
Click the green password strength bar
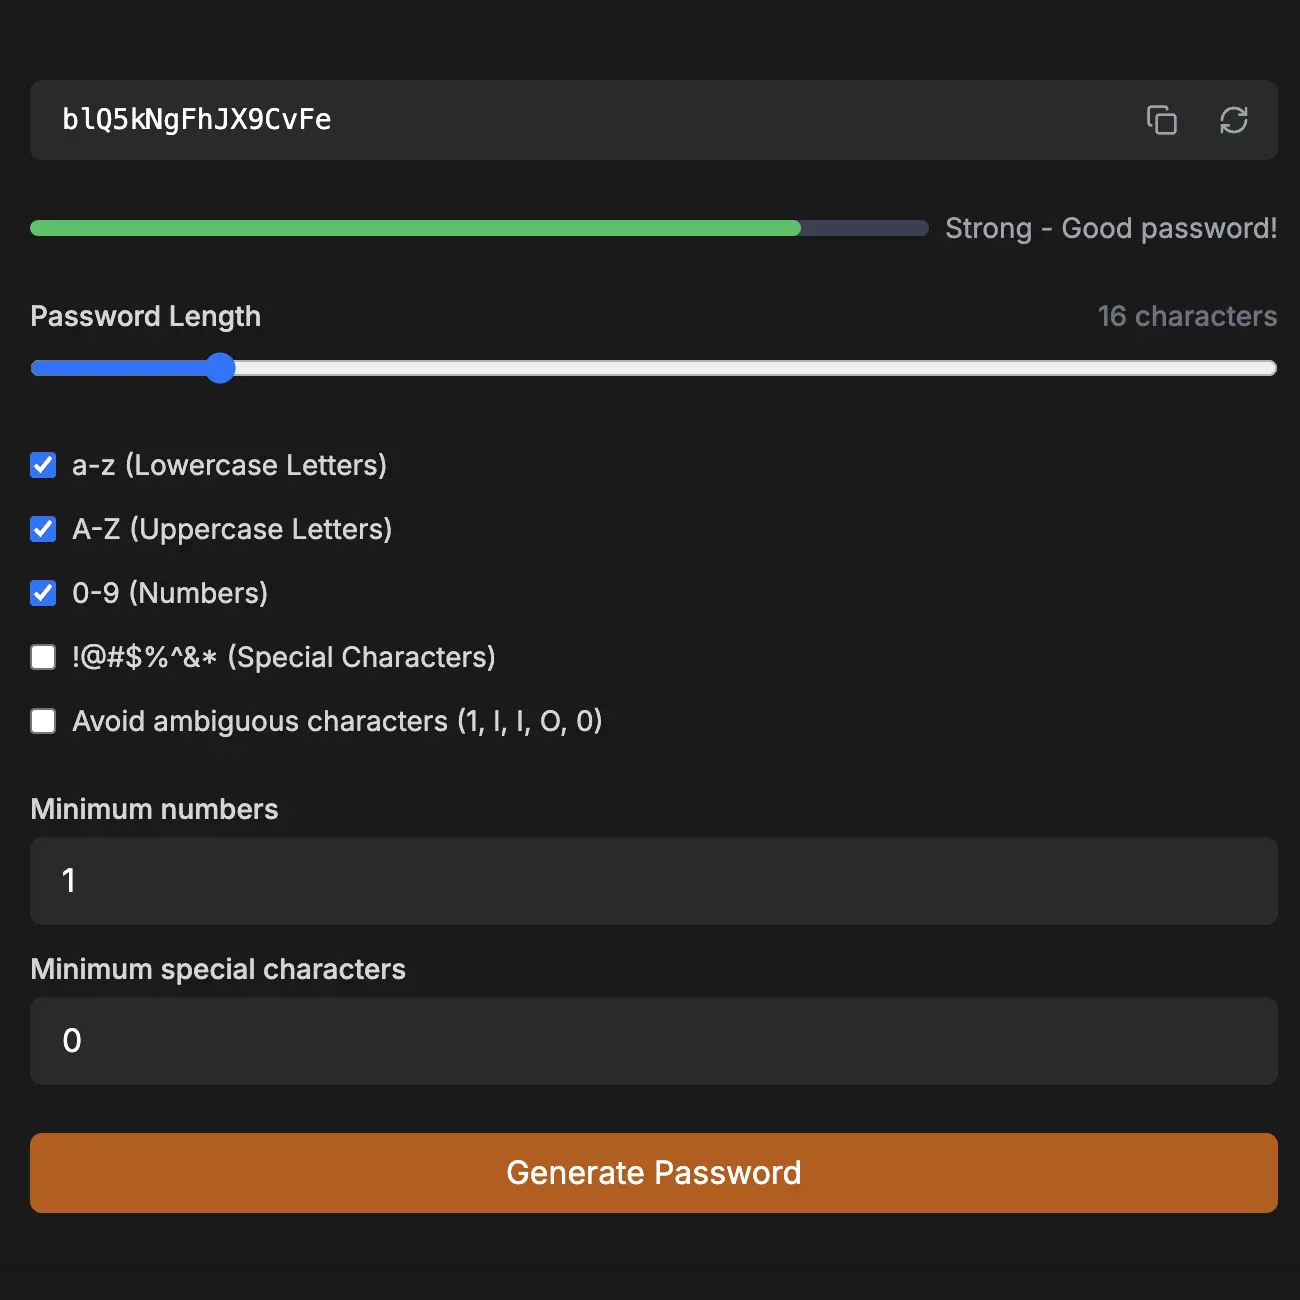click(x=415, y=228)
